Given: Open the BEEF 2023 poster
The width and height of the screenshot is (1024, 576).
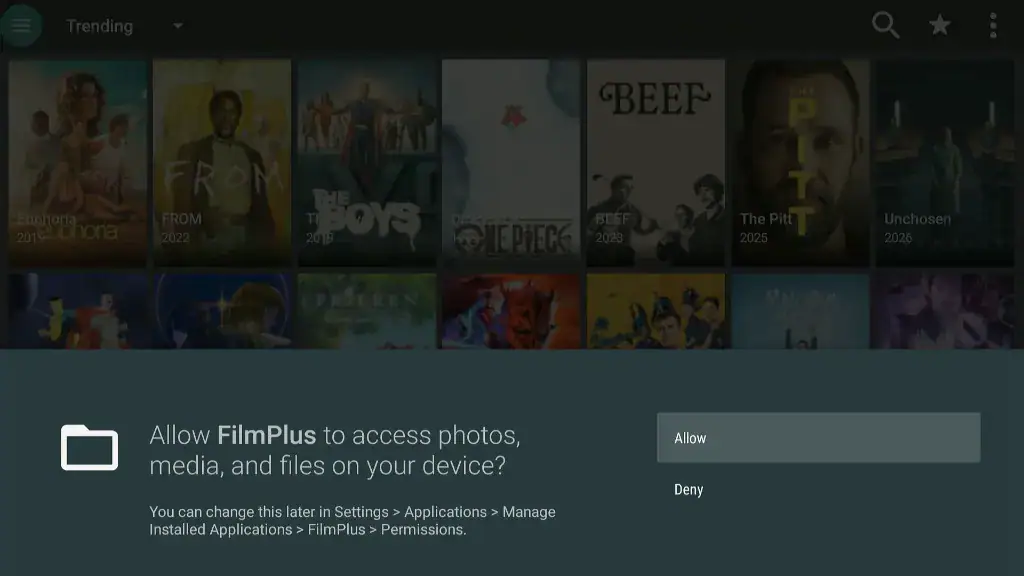Looking at the screenshot, I should click(x=656, y=163).
